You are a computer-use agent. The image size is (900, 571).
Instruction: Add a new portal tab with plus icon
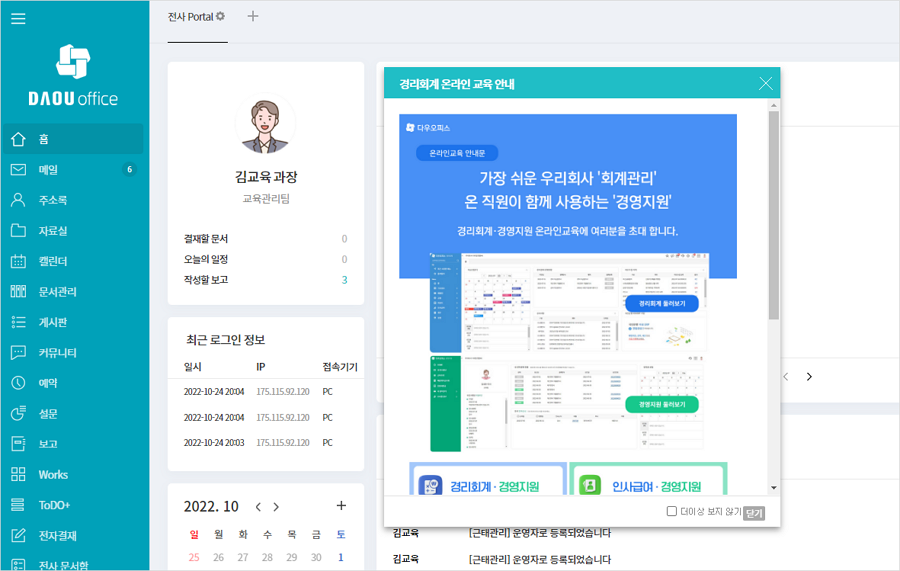(253, 16)
